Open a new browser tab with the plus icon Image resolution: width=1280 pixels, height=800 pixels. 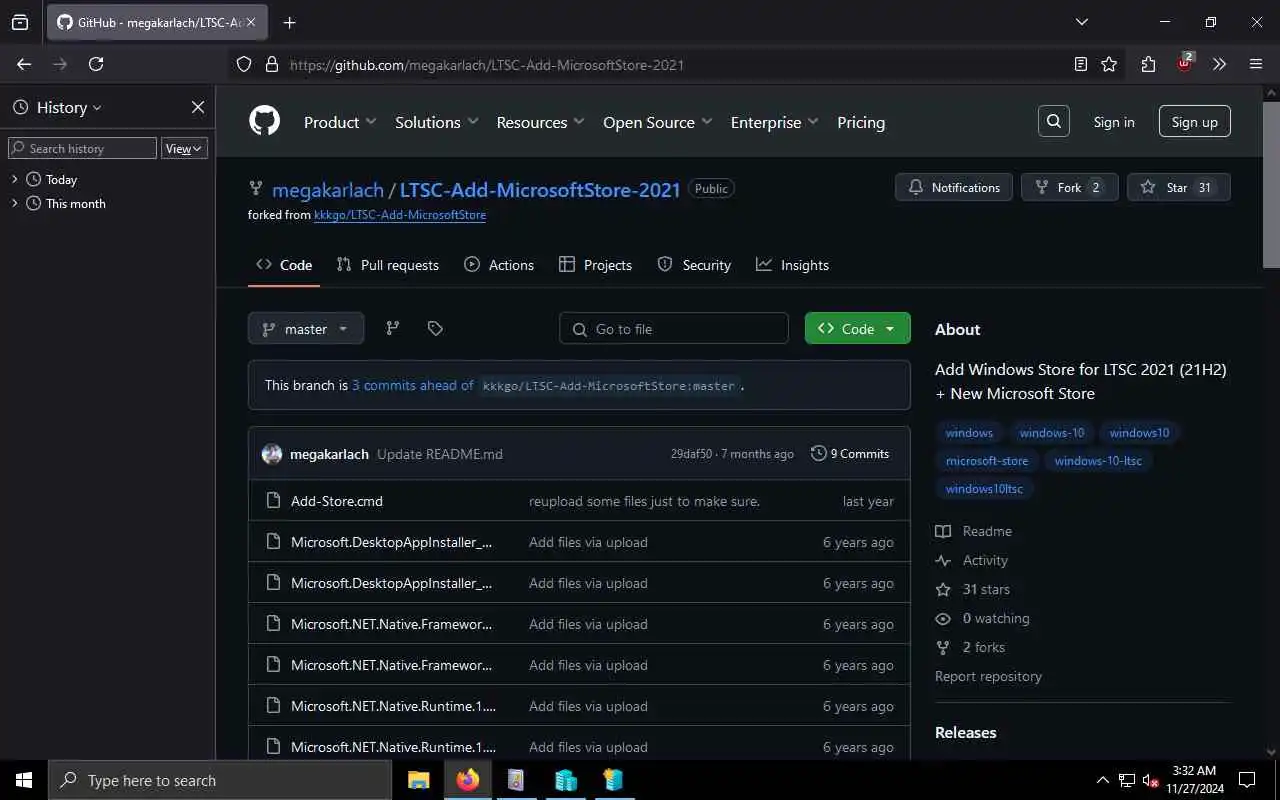290,22
